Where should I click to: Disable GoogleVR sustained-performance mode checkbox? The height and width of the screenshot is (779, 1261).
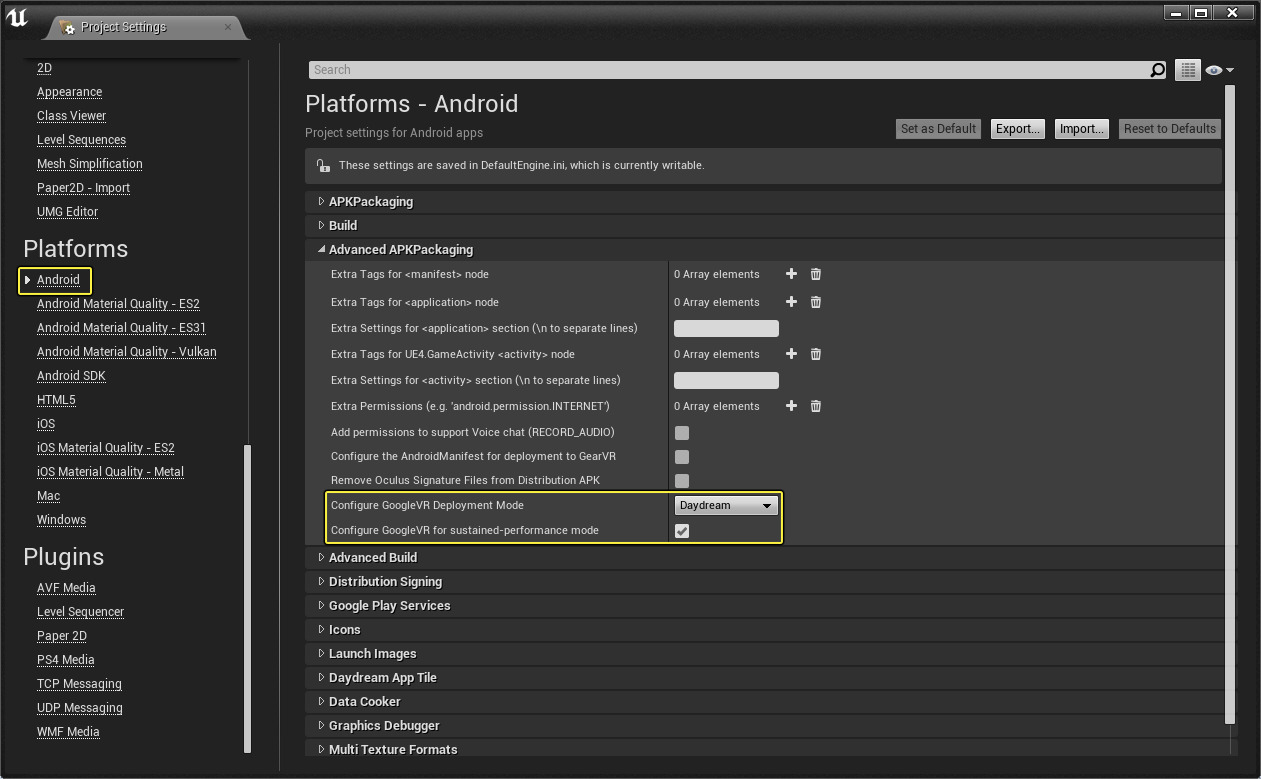click(x=682, y=531)
